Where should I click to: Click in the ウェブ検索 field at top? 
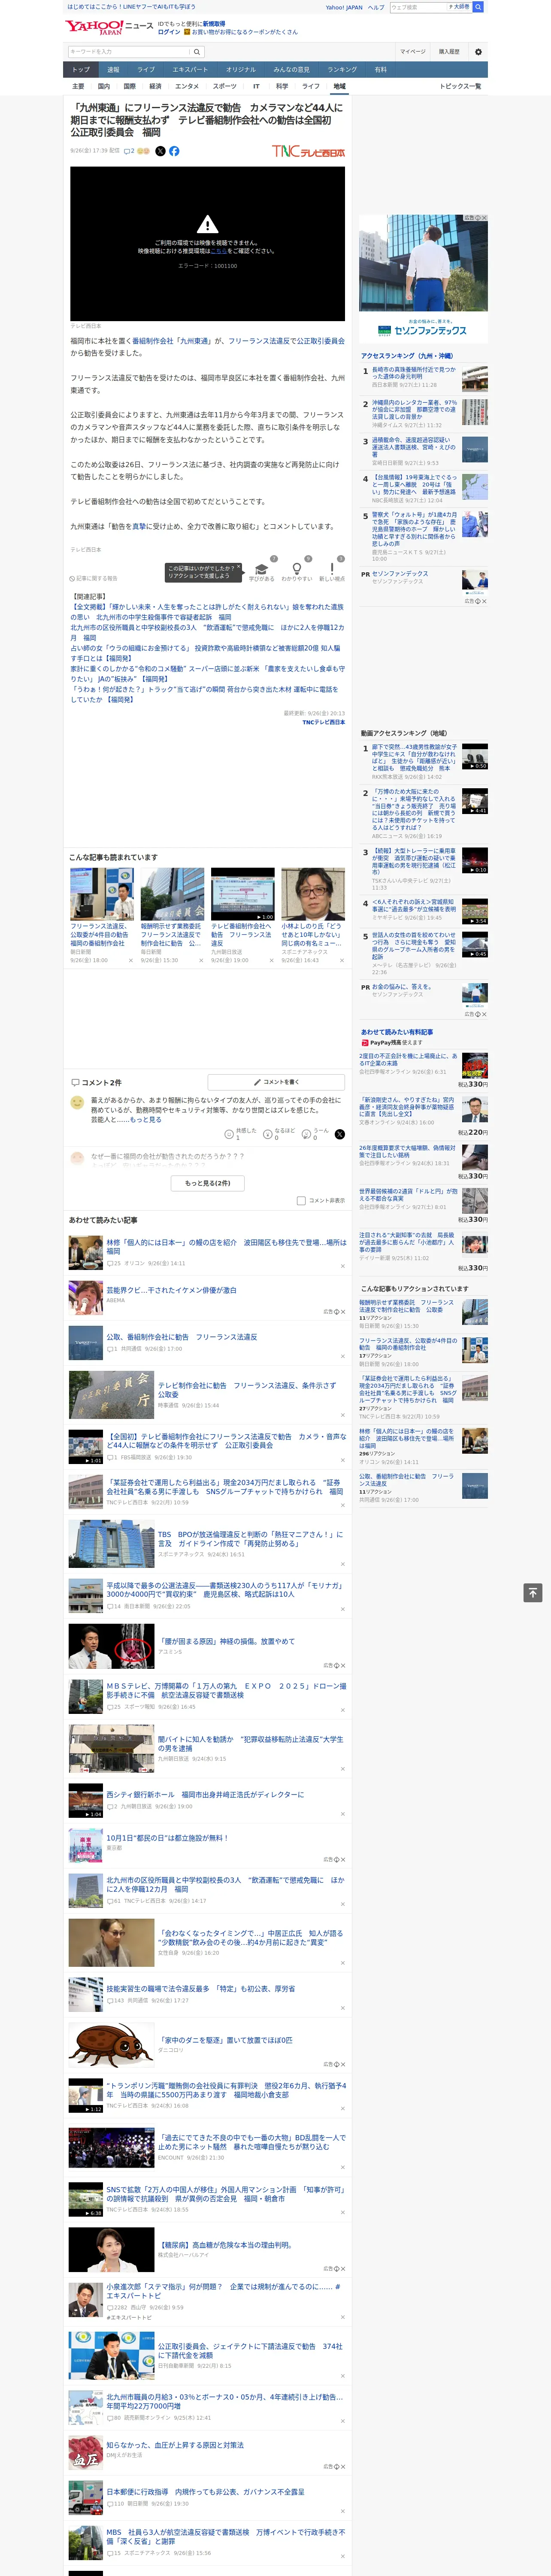417,7
